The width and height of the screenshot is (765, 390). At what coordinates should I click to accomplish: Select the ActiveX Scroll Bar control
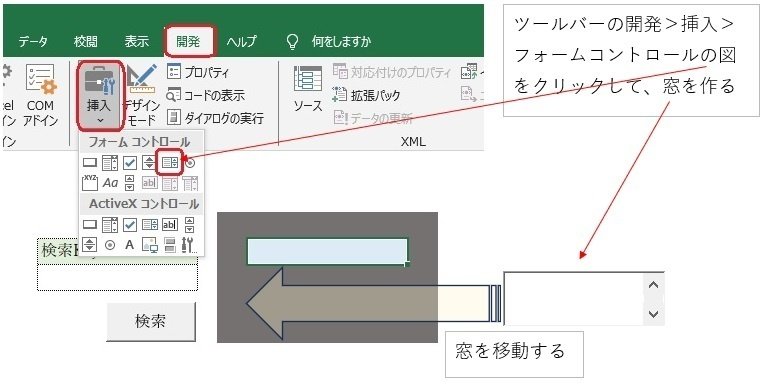(190, 225)
